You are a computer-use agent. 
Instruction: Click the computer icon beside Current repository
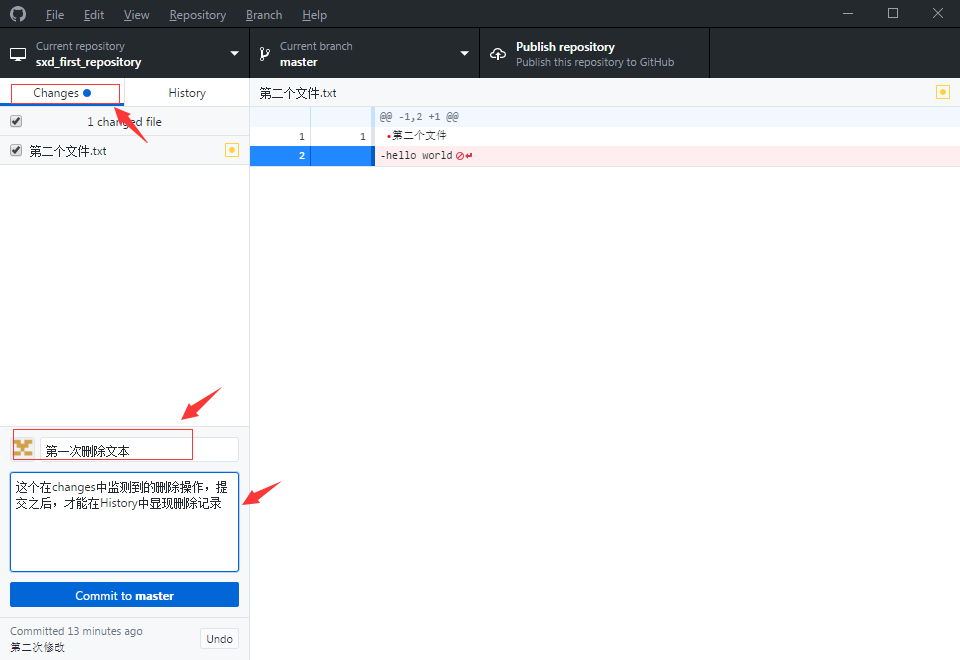coord(18,54)
